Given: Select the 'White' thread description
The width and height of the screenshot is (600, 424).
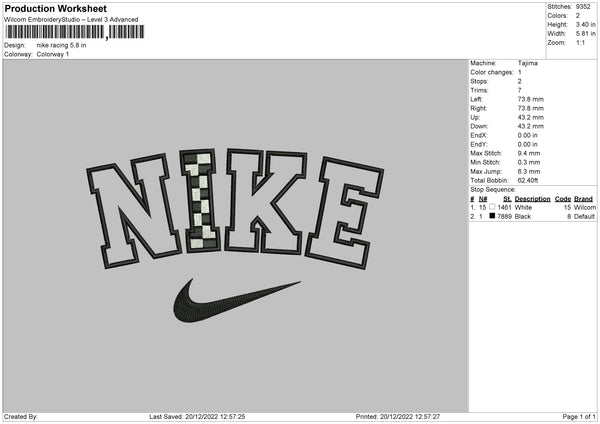Looking at the screenshot, I should tap(523, 207).
